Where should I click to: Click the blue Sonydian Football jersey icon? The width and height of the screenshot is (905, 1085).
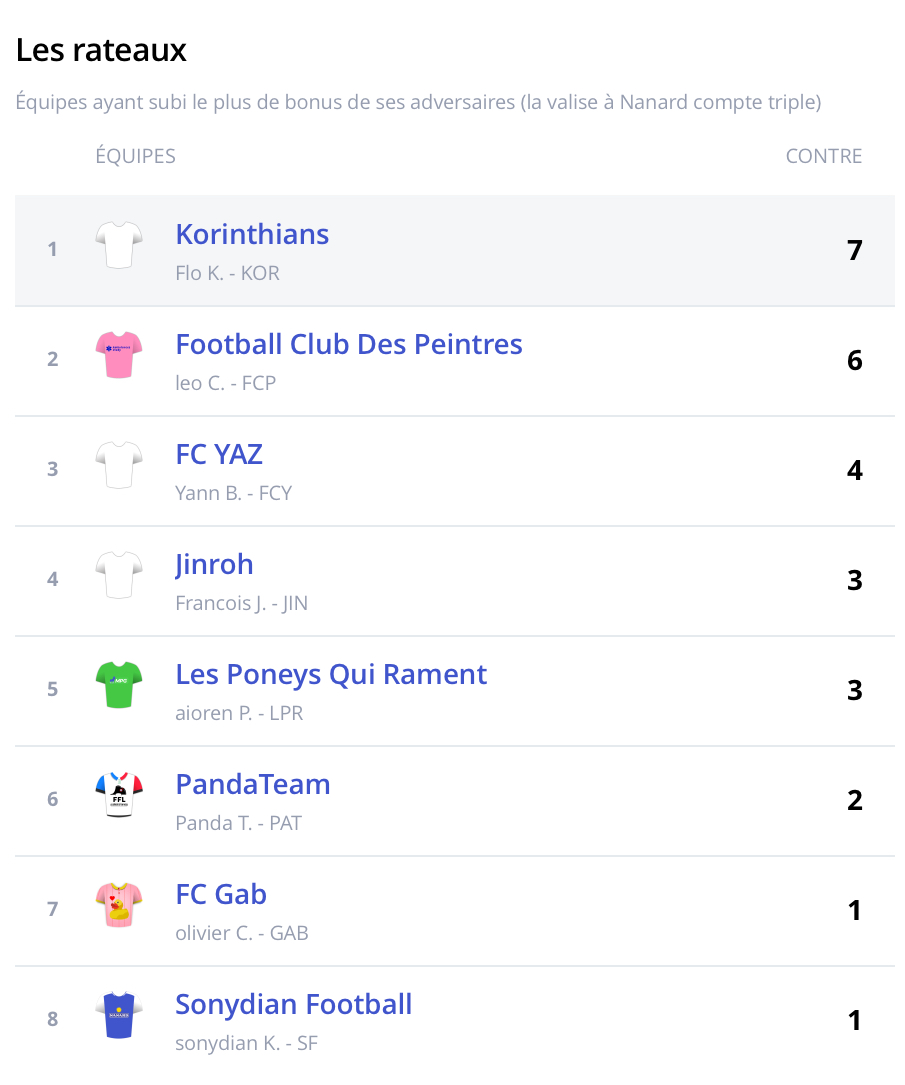point(119,1016)
